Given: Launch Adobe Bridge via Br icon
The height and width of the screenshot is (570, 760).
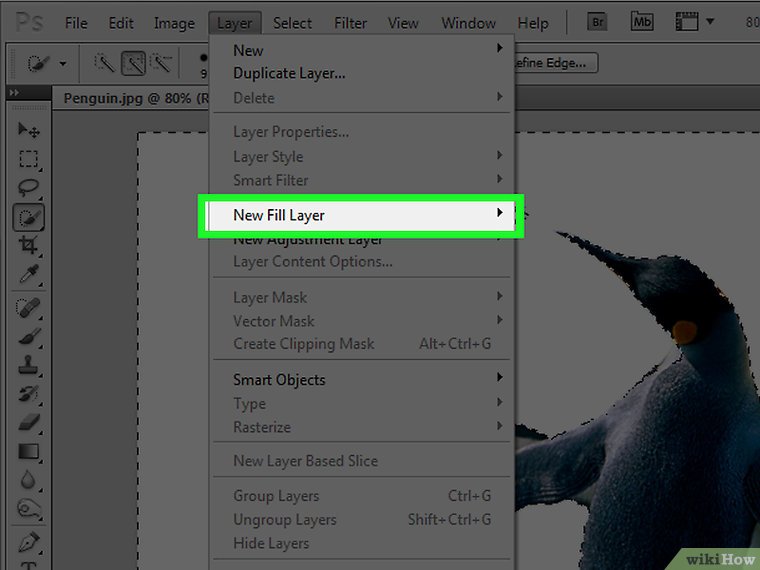Looking at the screenshot, I should [x=597, y=22].
